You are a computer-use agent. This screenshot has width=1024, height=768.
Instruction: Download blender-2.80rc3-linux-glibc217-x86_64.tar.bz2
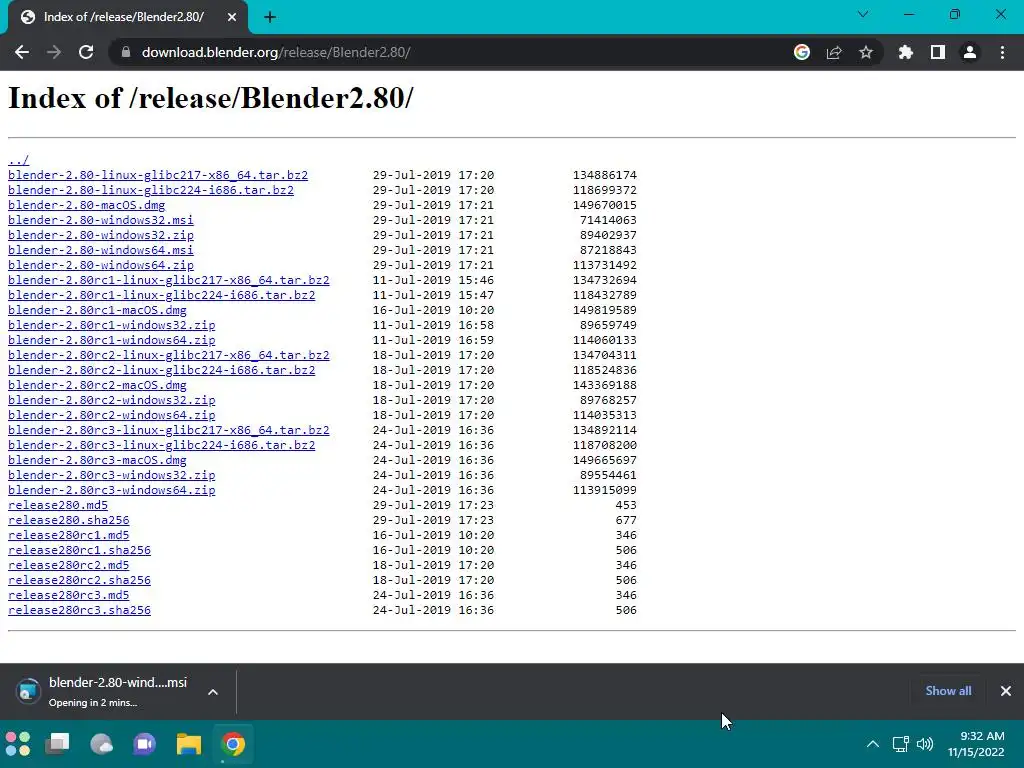(168, 430)
